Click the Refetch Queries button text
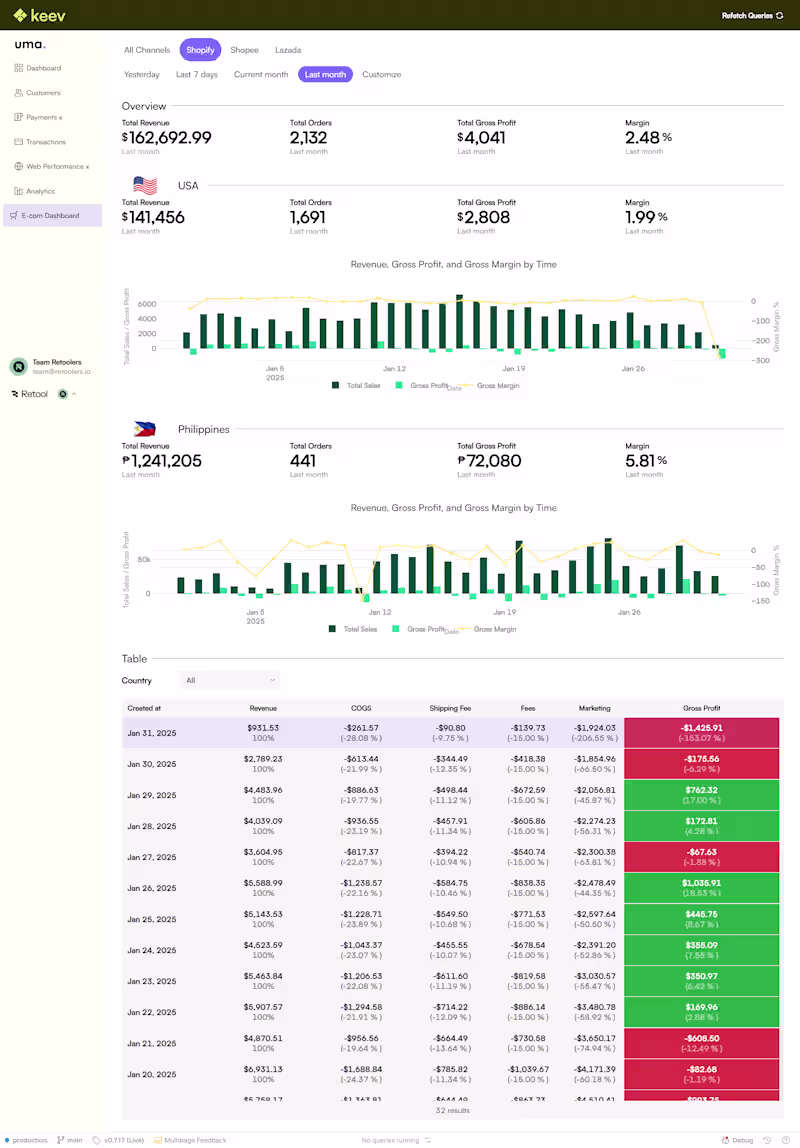800x1148 pixels. (747, 15)
